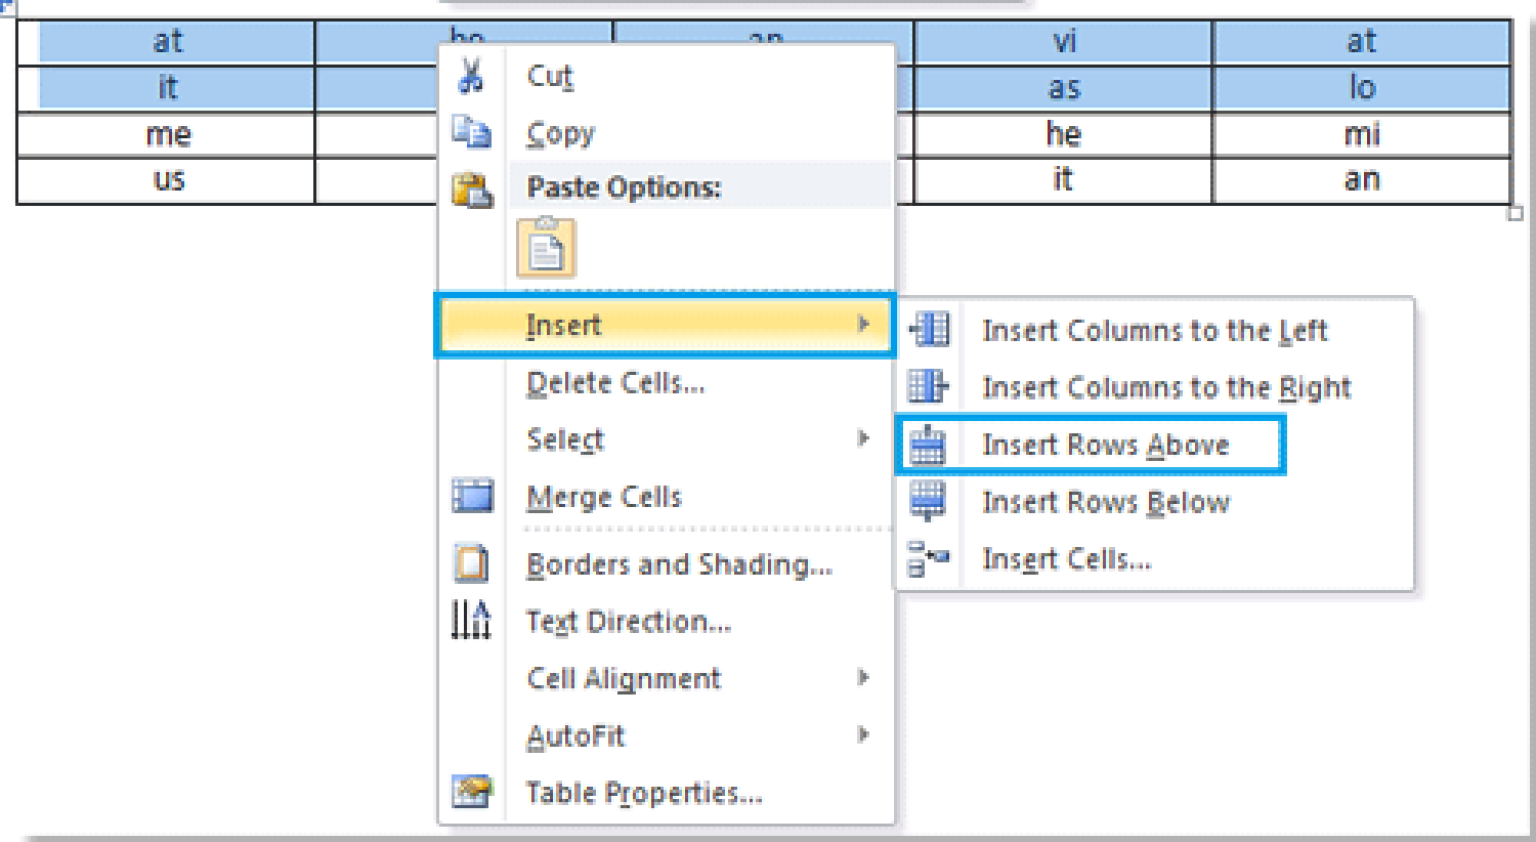The height and width of the screenshot is (842, 1536).
Task: Click the Merge Cells icon
Action: coord(470,495)
